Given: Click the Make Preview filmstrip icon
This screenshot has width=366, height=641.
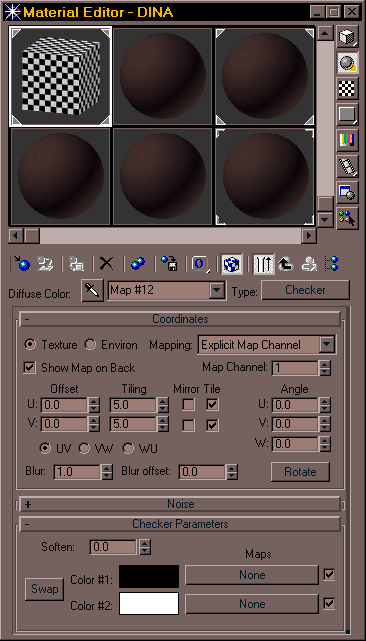Looking at the screenshot, I should pyautogui.click(x=347, y=166).
